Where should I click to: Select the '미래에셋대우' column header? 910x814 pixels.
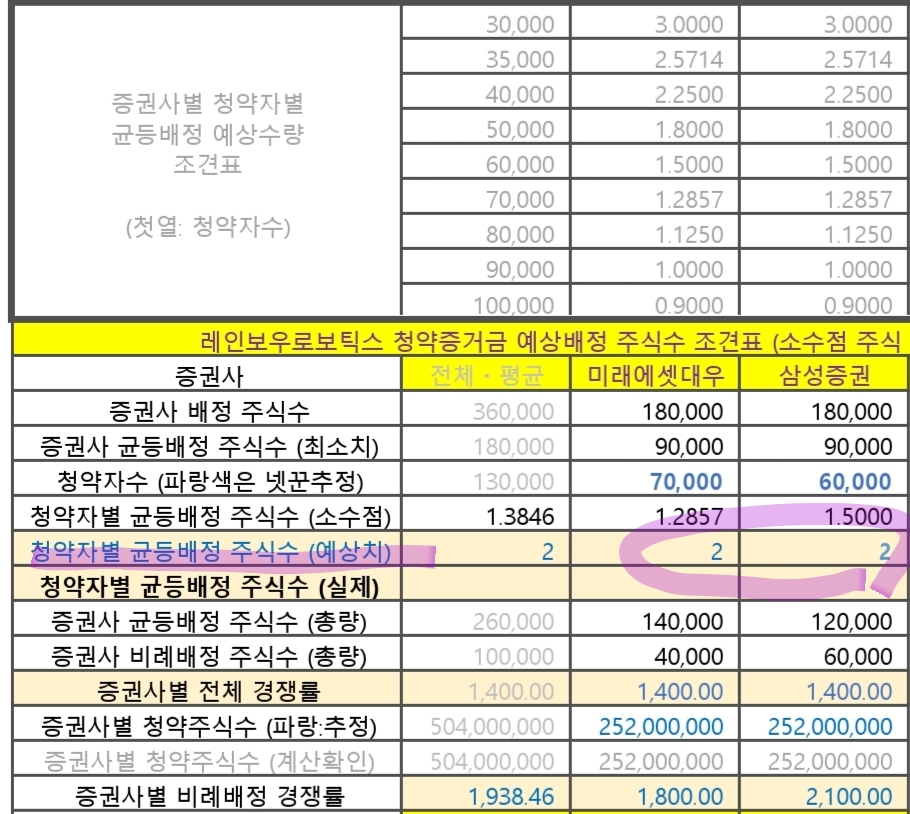point(655,374)
